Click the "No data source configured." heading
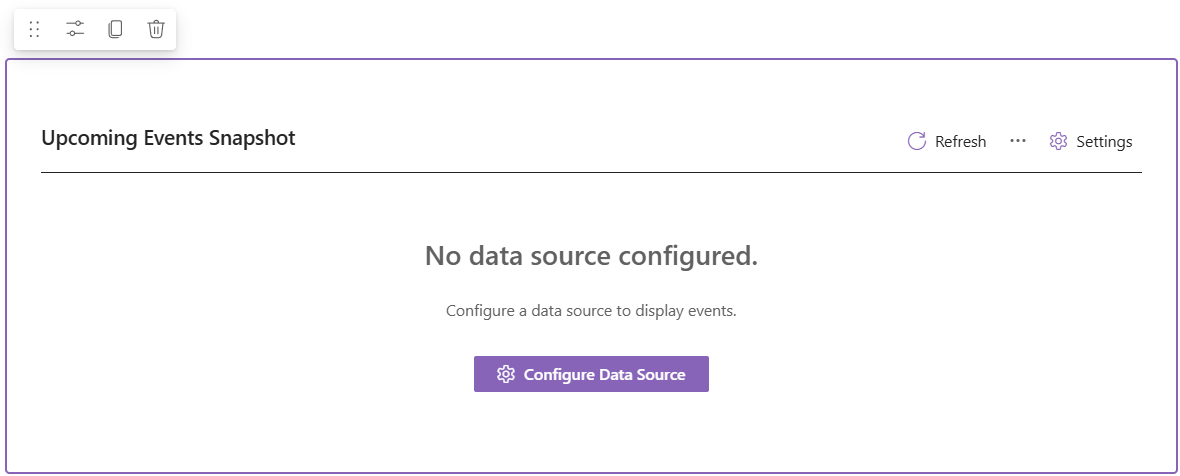The image size is (1180, 476). tap(591, 256)
